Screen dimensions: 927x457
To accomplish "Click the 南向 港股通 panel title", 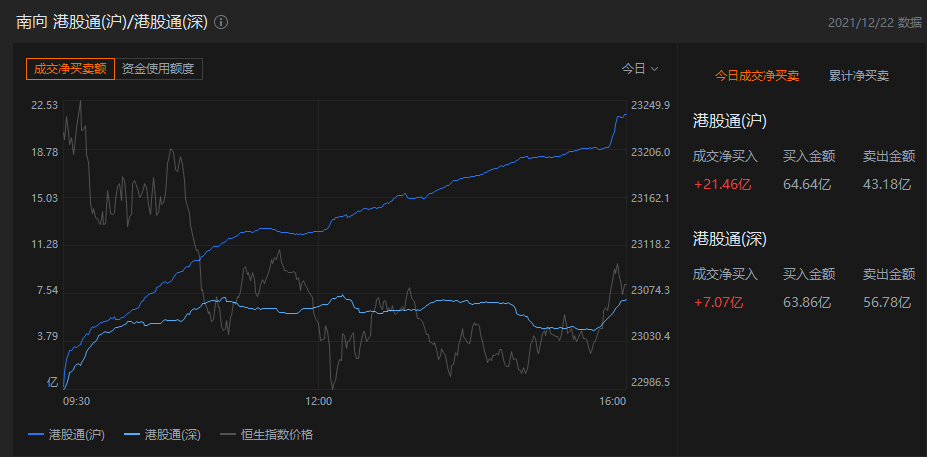I will 112,22.
